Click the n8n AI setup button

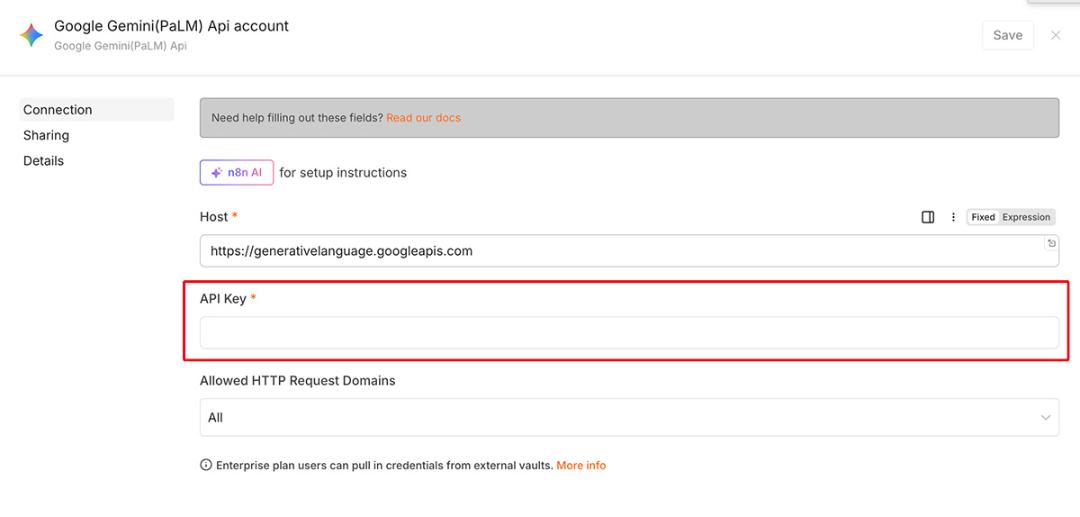point(237,173)
